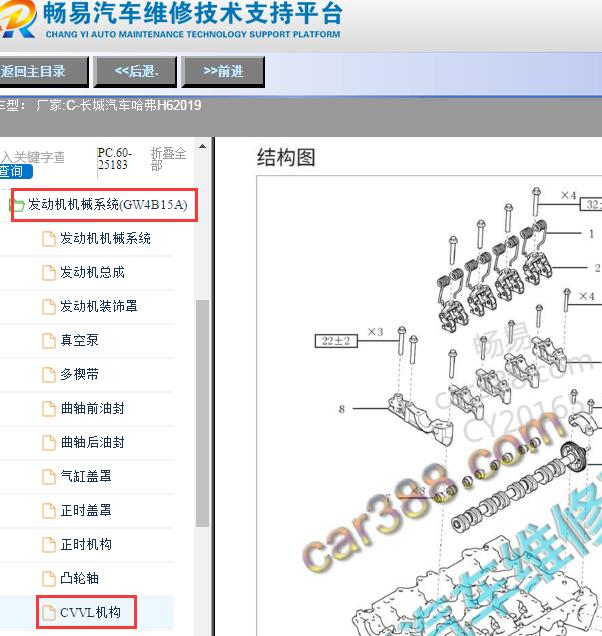Open the 正时盖罩 entry
This screenshot has width=602, height=636.
86,510
